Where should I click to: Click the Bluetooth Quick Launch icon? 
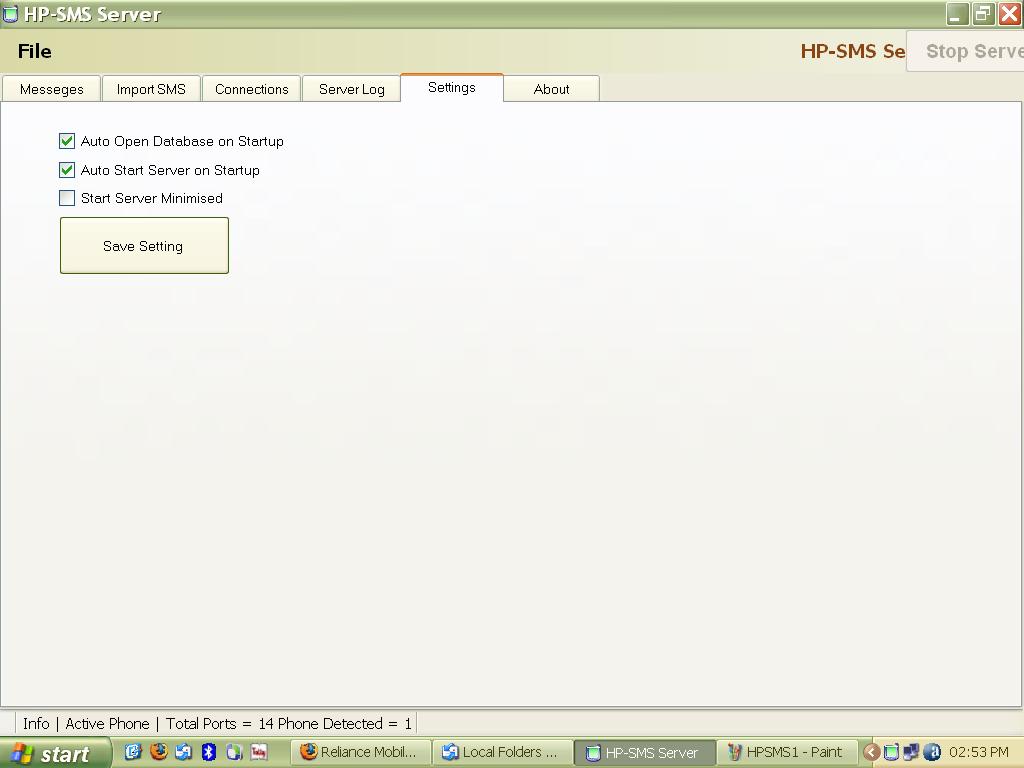pyautogui.click(x=209, y=752)
